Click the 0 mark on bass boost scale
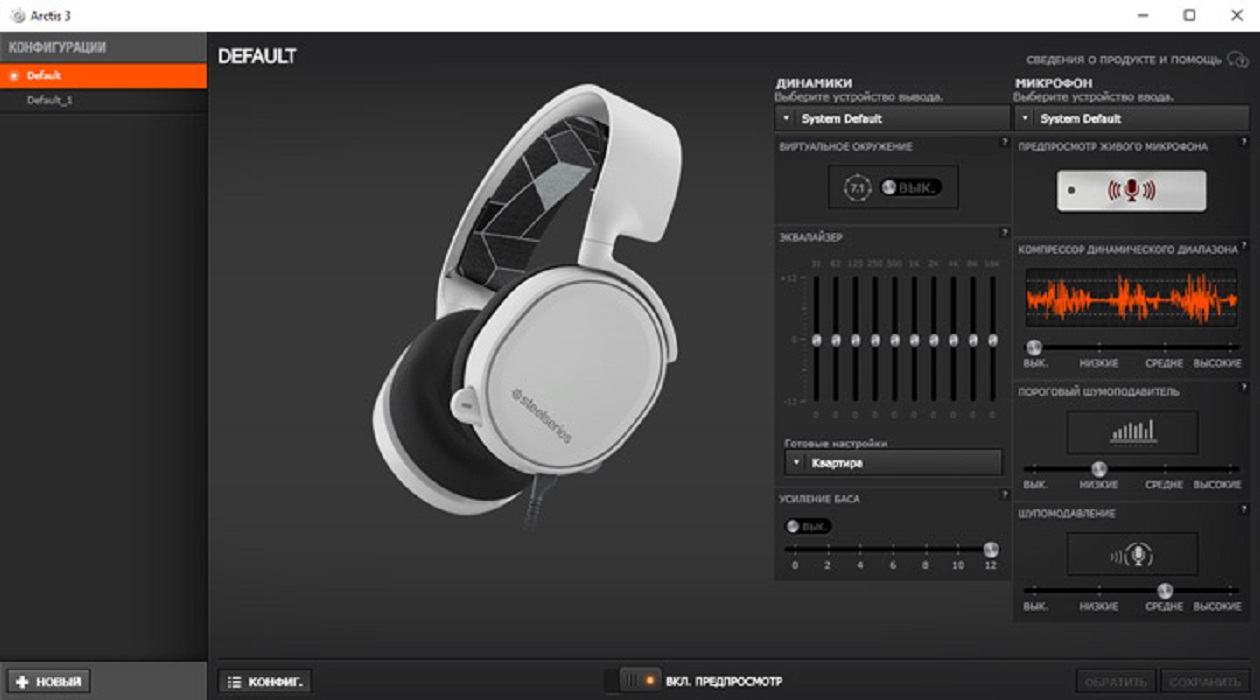Screen dimensions: 1260x700 (795, 566)
